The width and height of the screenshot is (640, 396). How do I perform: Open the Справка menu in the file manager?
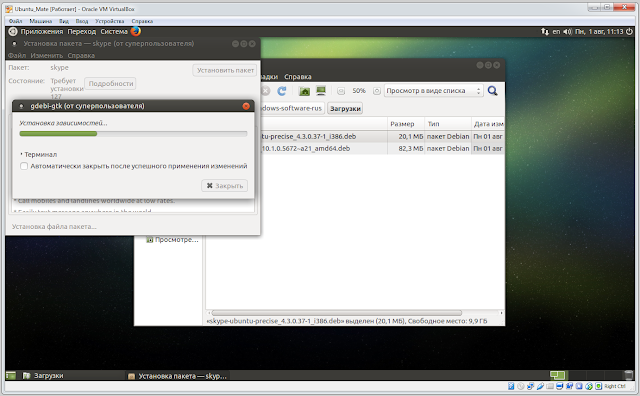click(298, 77)
